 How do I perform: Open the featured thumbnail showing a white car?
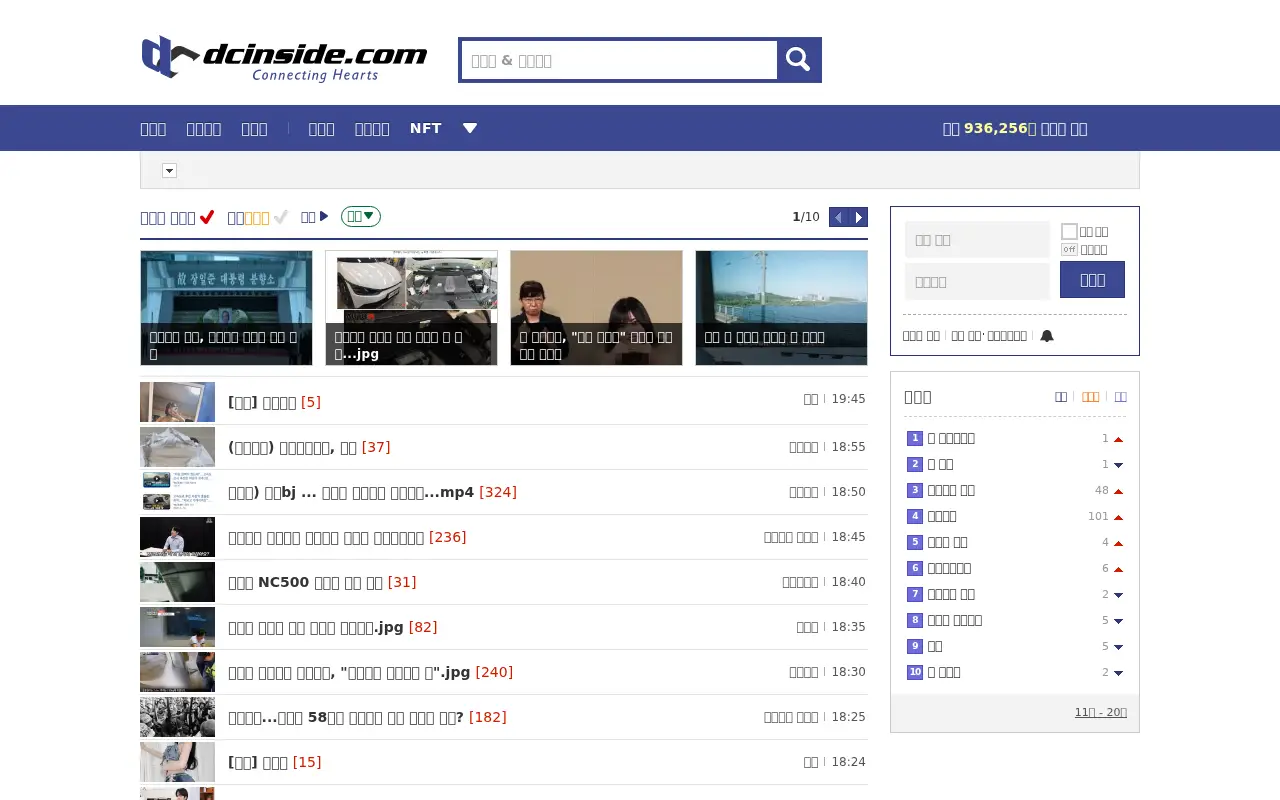point(411,308)
